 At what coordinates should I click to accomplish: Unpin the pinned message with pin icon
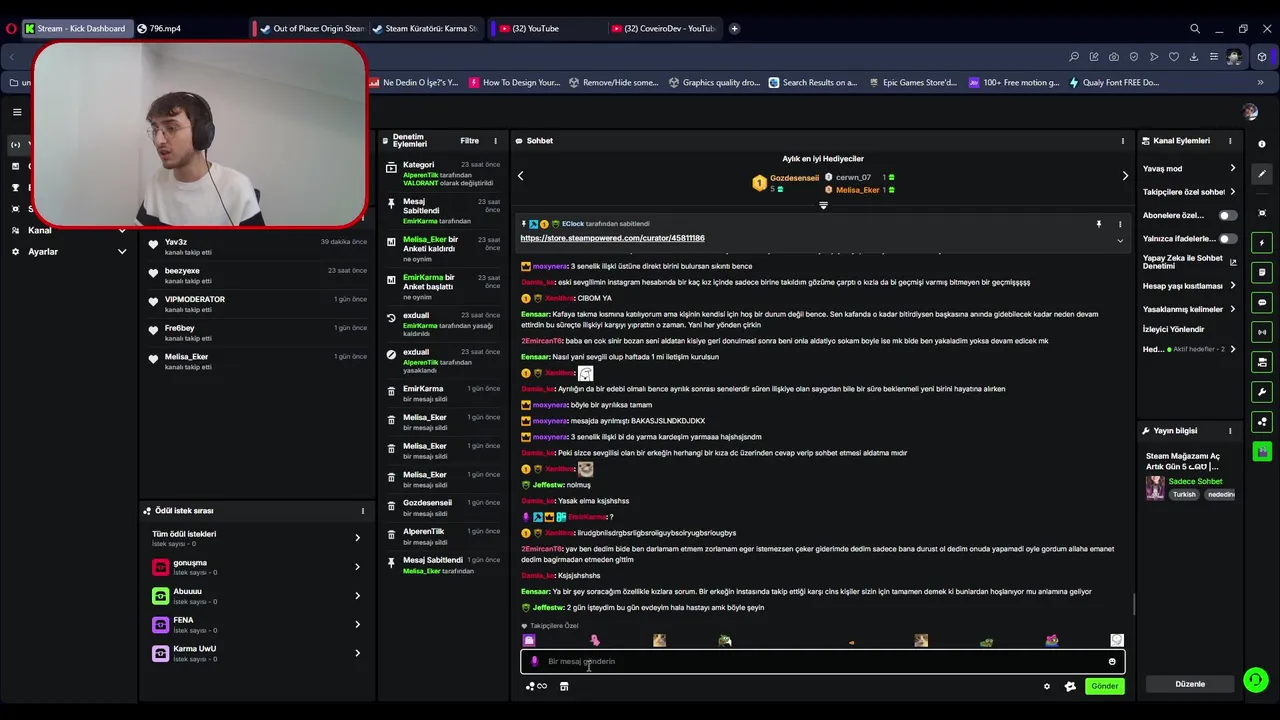(x=1098, y=224)
